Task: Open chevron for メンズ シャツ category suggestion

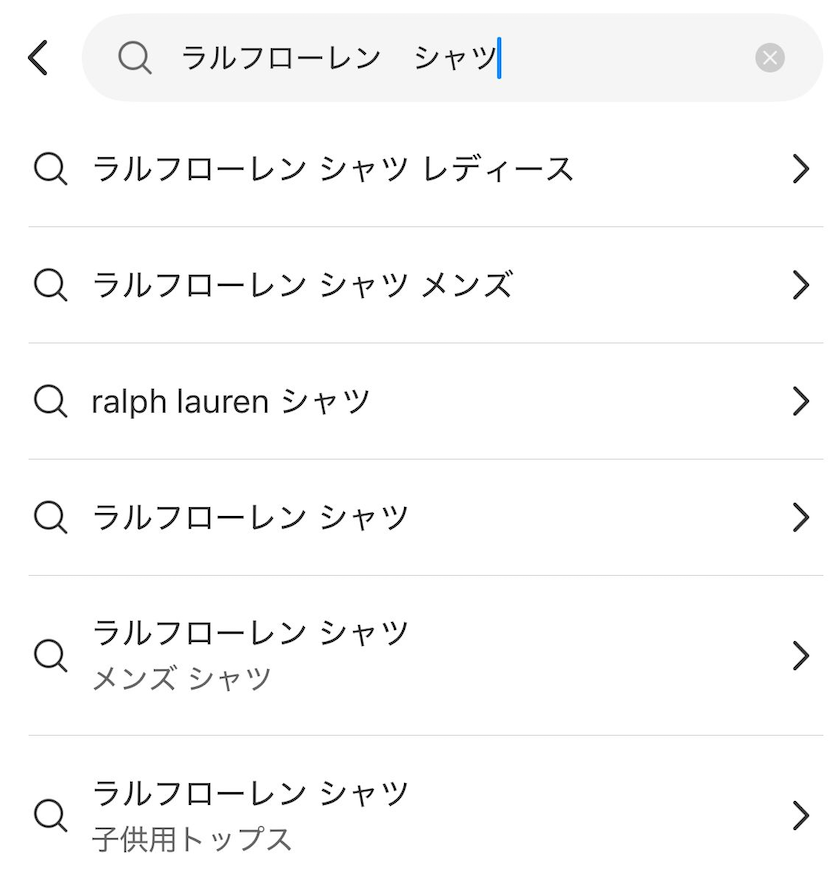Action: 800,656
